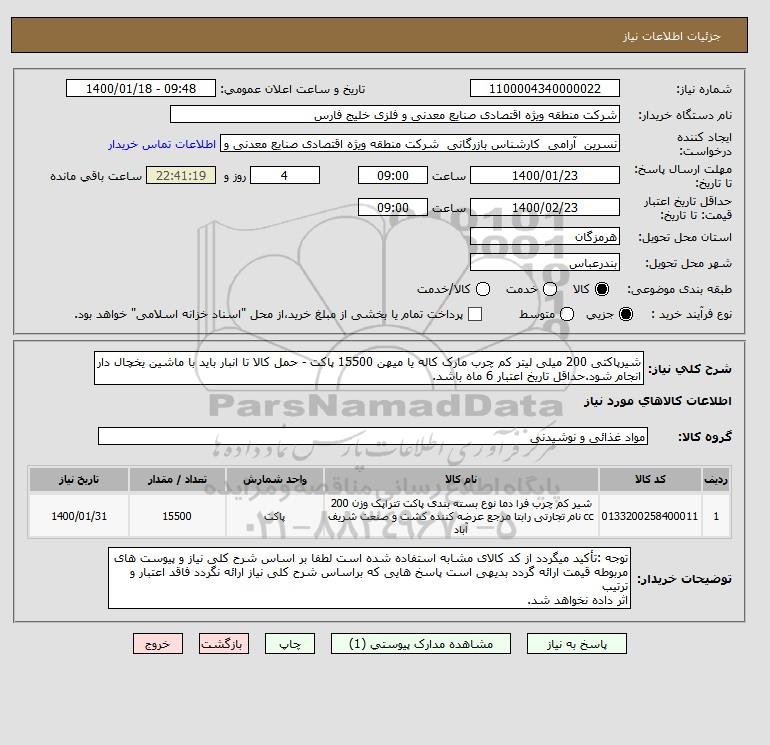Viewport: 770px width, 745px height.
Task: Open مشاهده مدارک پیوستی (1) button
Action: click(x=421, y=644)
